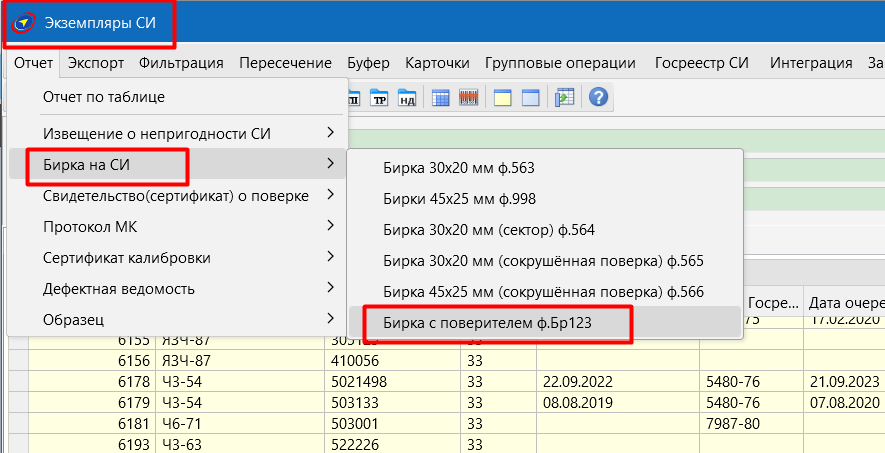
Task: Click row selector for row 6178
Action: [x=19, y=382]
